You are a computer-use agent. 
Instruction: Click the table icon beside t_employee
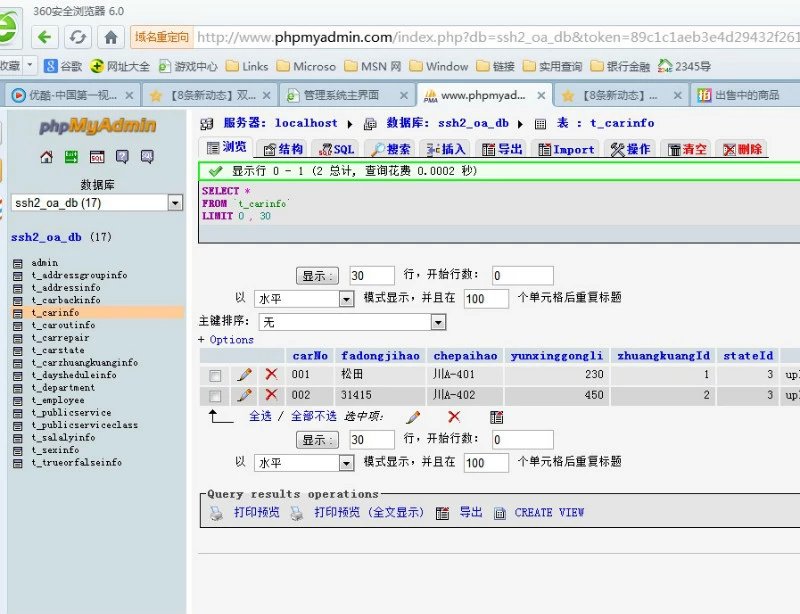pyautogui.click(x=18, y=401)
